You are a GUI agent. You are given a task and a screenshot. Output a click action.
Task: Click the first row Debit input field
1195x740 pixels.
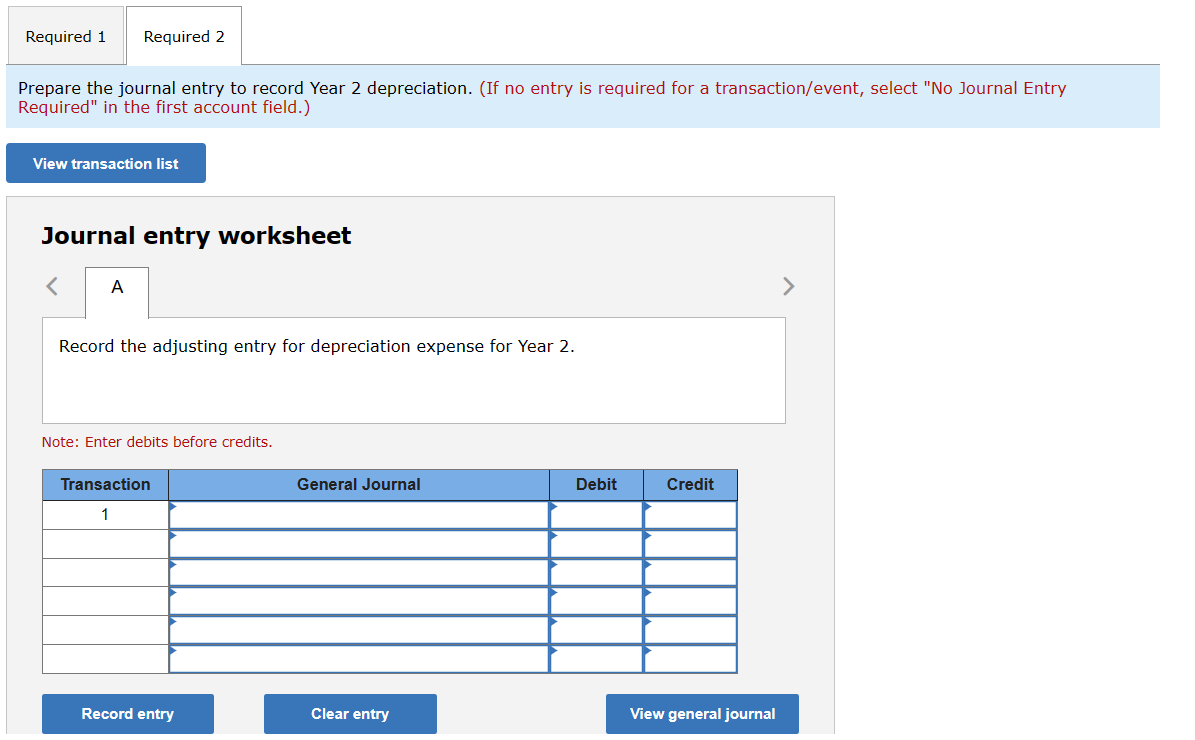point(596,514)
